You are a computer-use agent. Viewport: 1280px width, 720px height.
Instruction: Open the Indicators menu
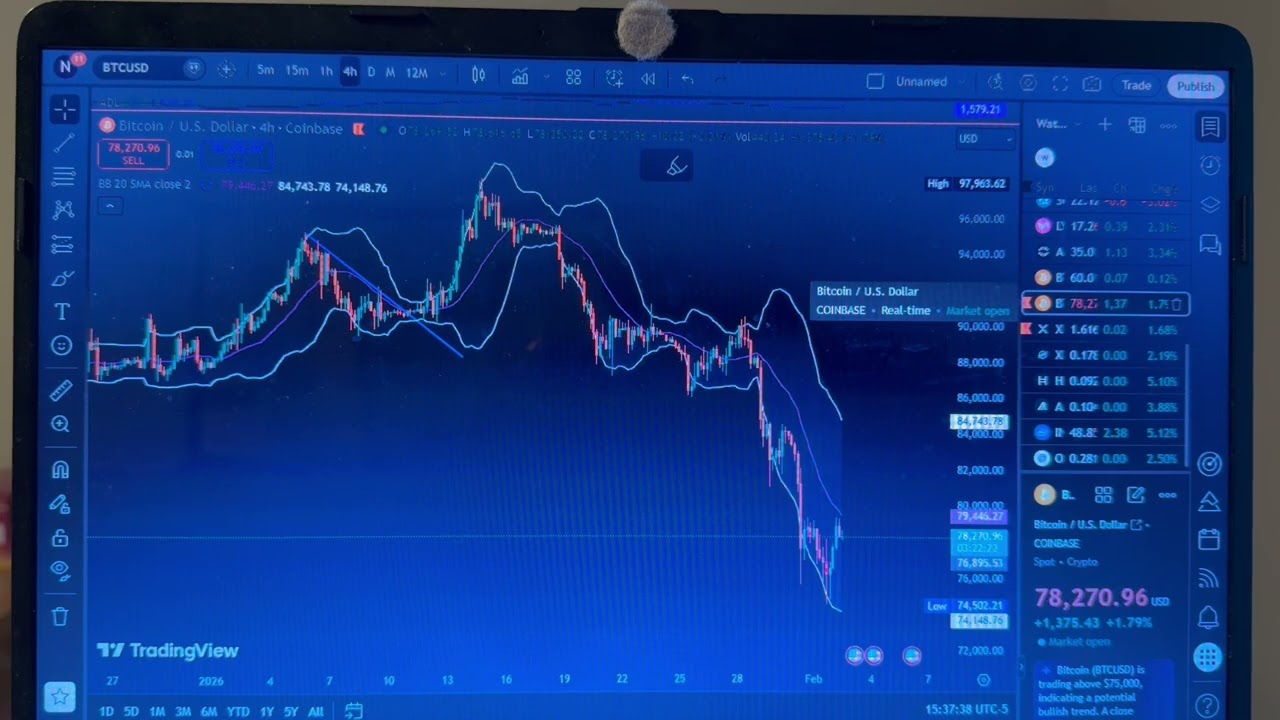(520, 76)
